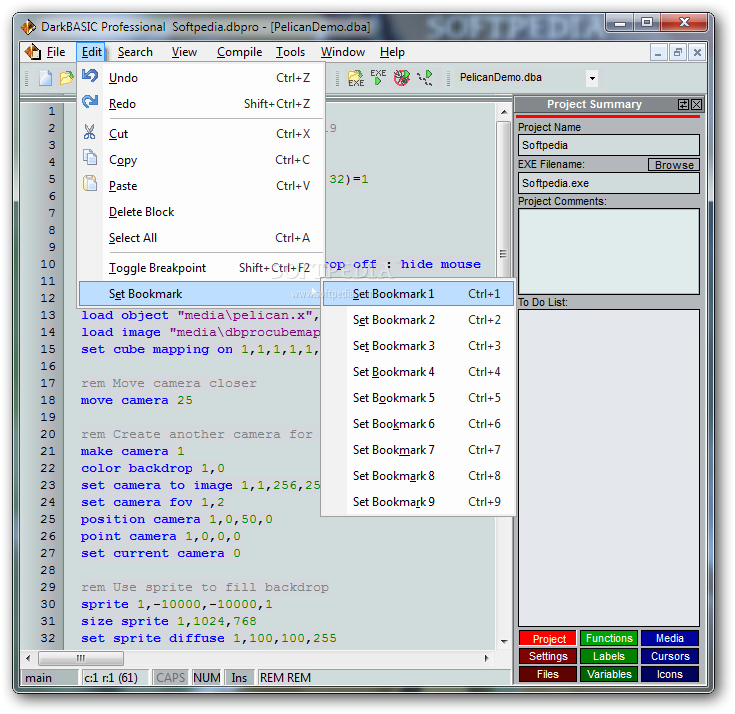Select Set Bookmark 6
735x714 pixels.
coord(419,424)
